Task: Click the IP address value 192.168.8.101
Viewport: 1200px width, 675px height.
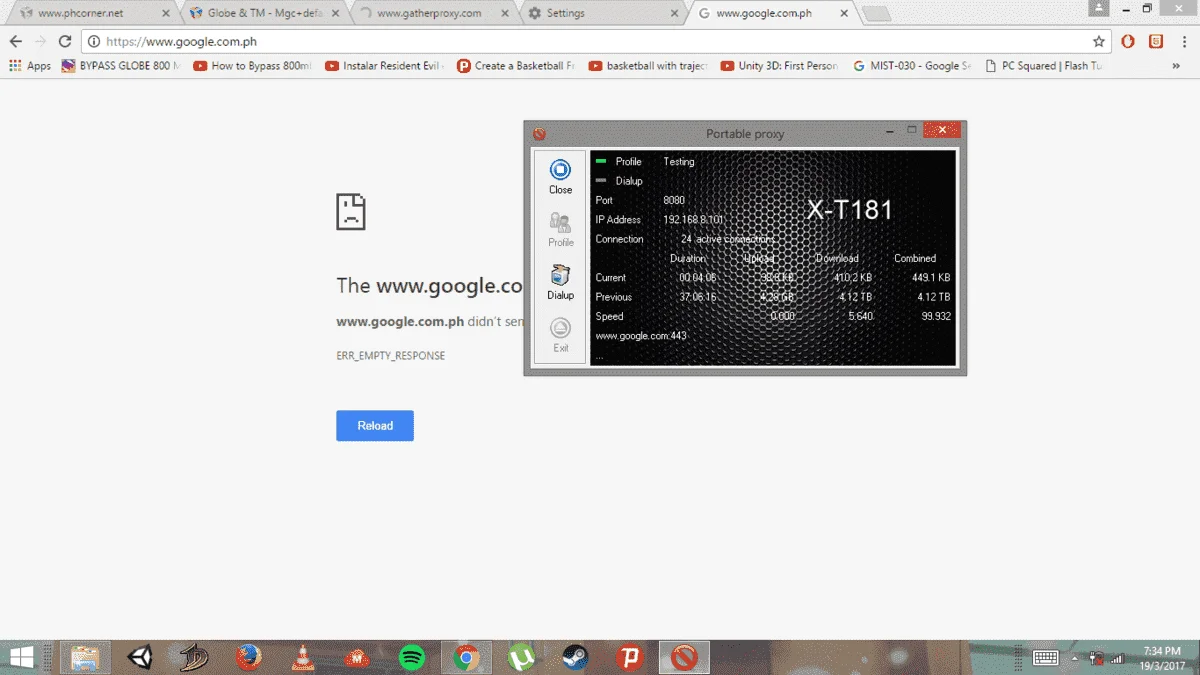Action: coord(694,220)
